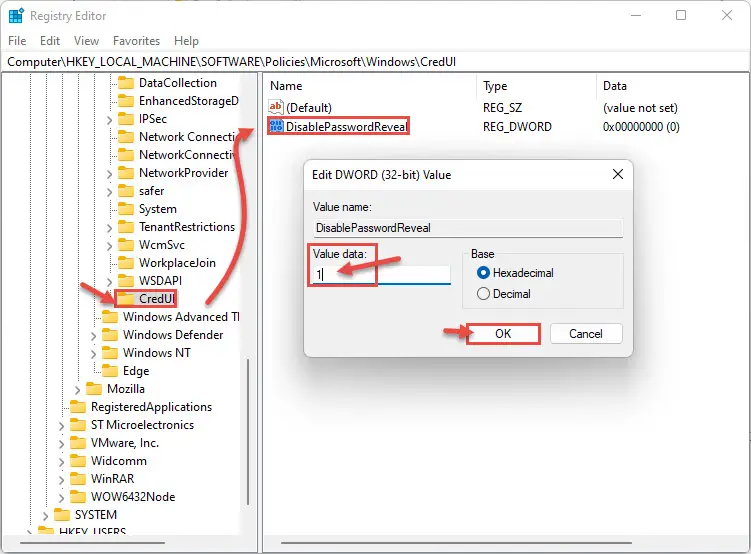Click the tree pane horizontal scrollbar
Viewport: 751px width, 554px height.
92,543
